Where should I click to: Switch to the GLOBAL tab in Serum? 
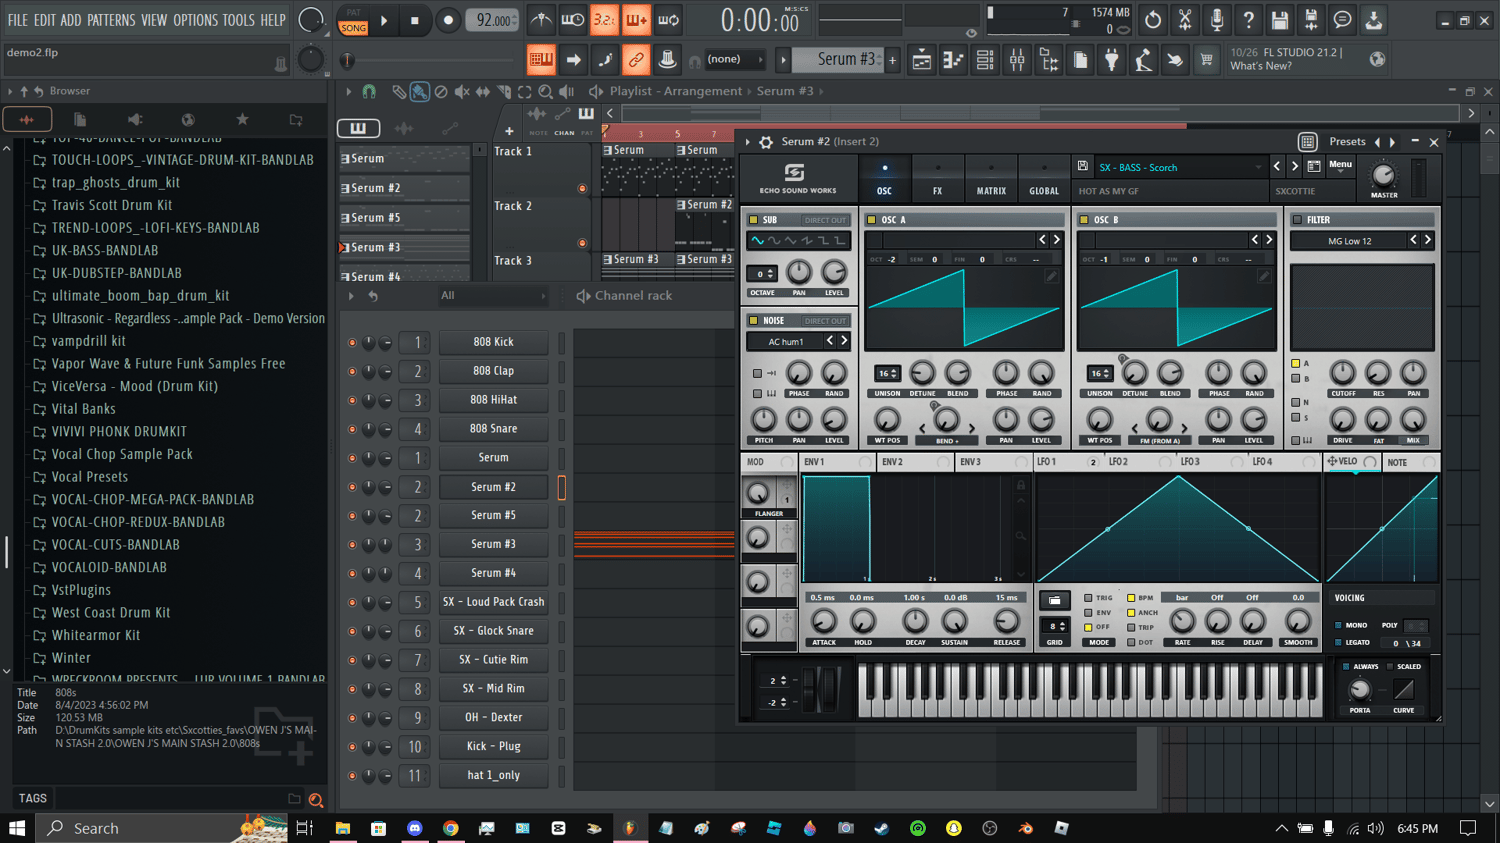(x=1044, y=179)
